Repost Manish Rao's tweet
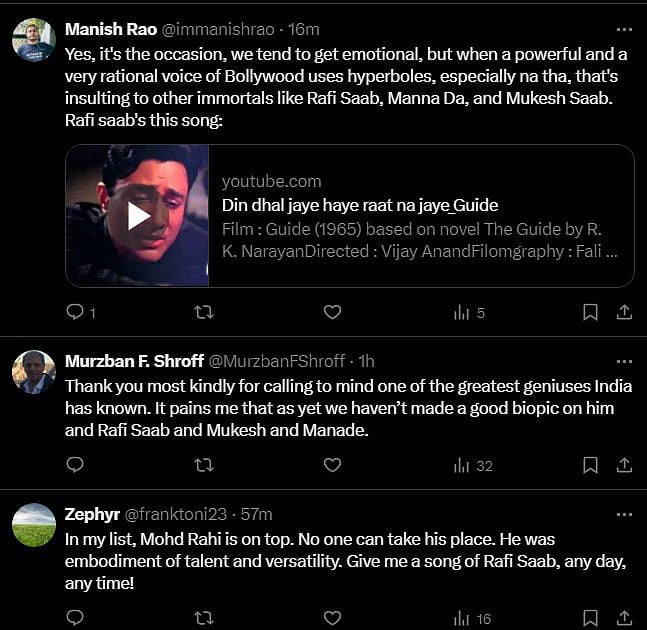Screen dimensions: 647x630 [x=203, y=312]
